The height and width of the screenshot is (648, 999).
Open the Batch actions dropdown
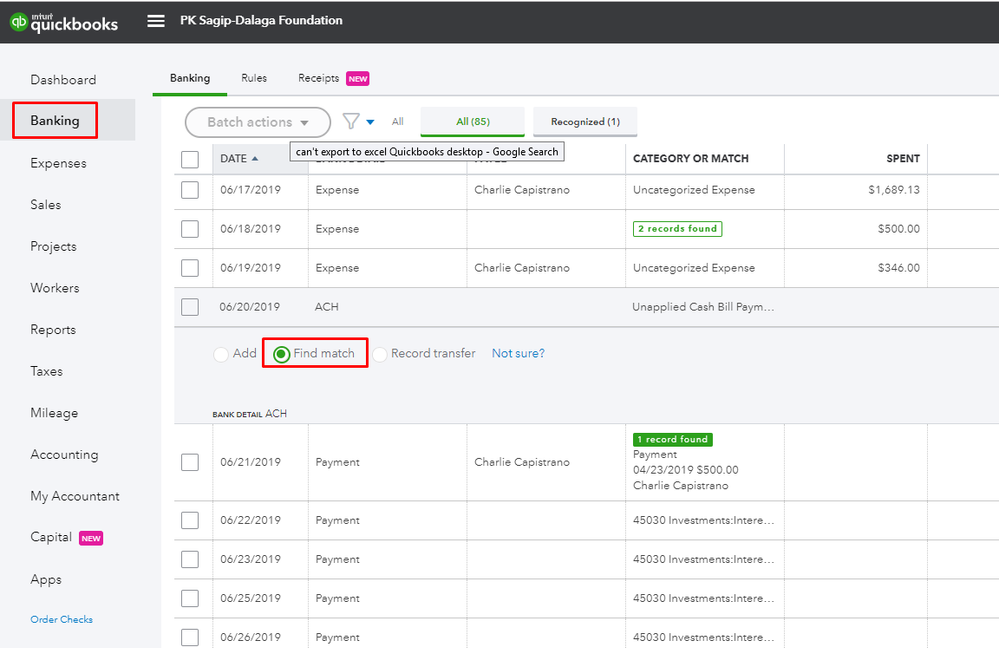[257, 122]
